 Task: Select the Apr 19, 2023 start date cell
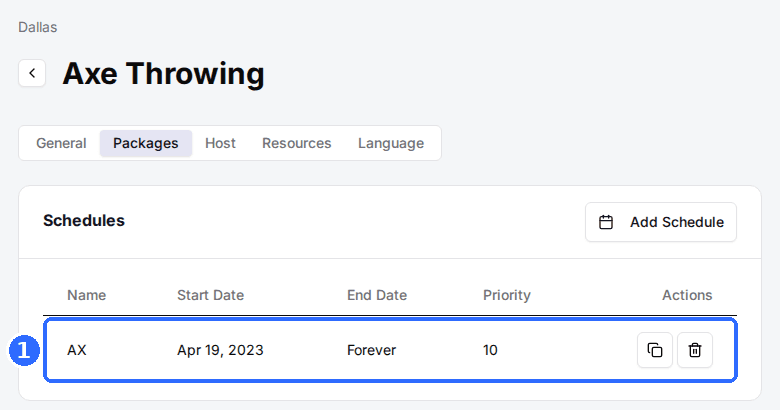pos(220,350)
